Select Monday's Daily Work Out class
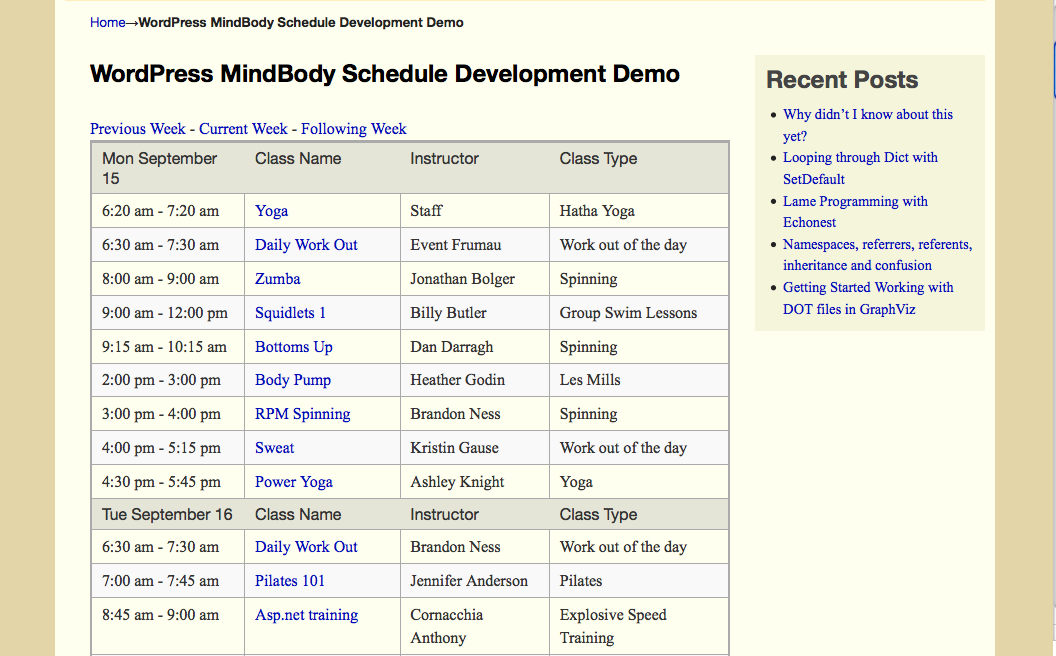 click(306, 245)
